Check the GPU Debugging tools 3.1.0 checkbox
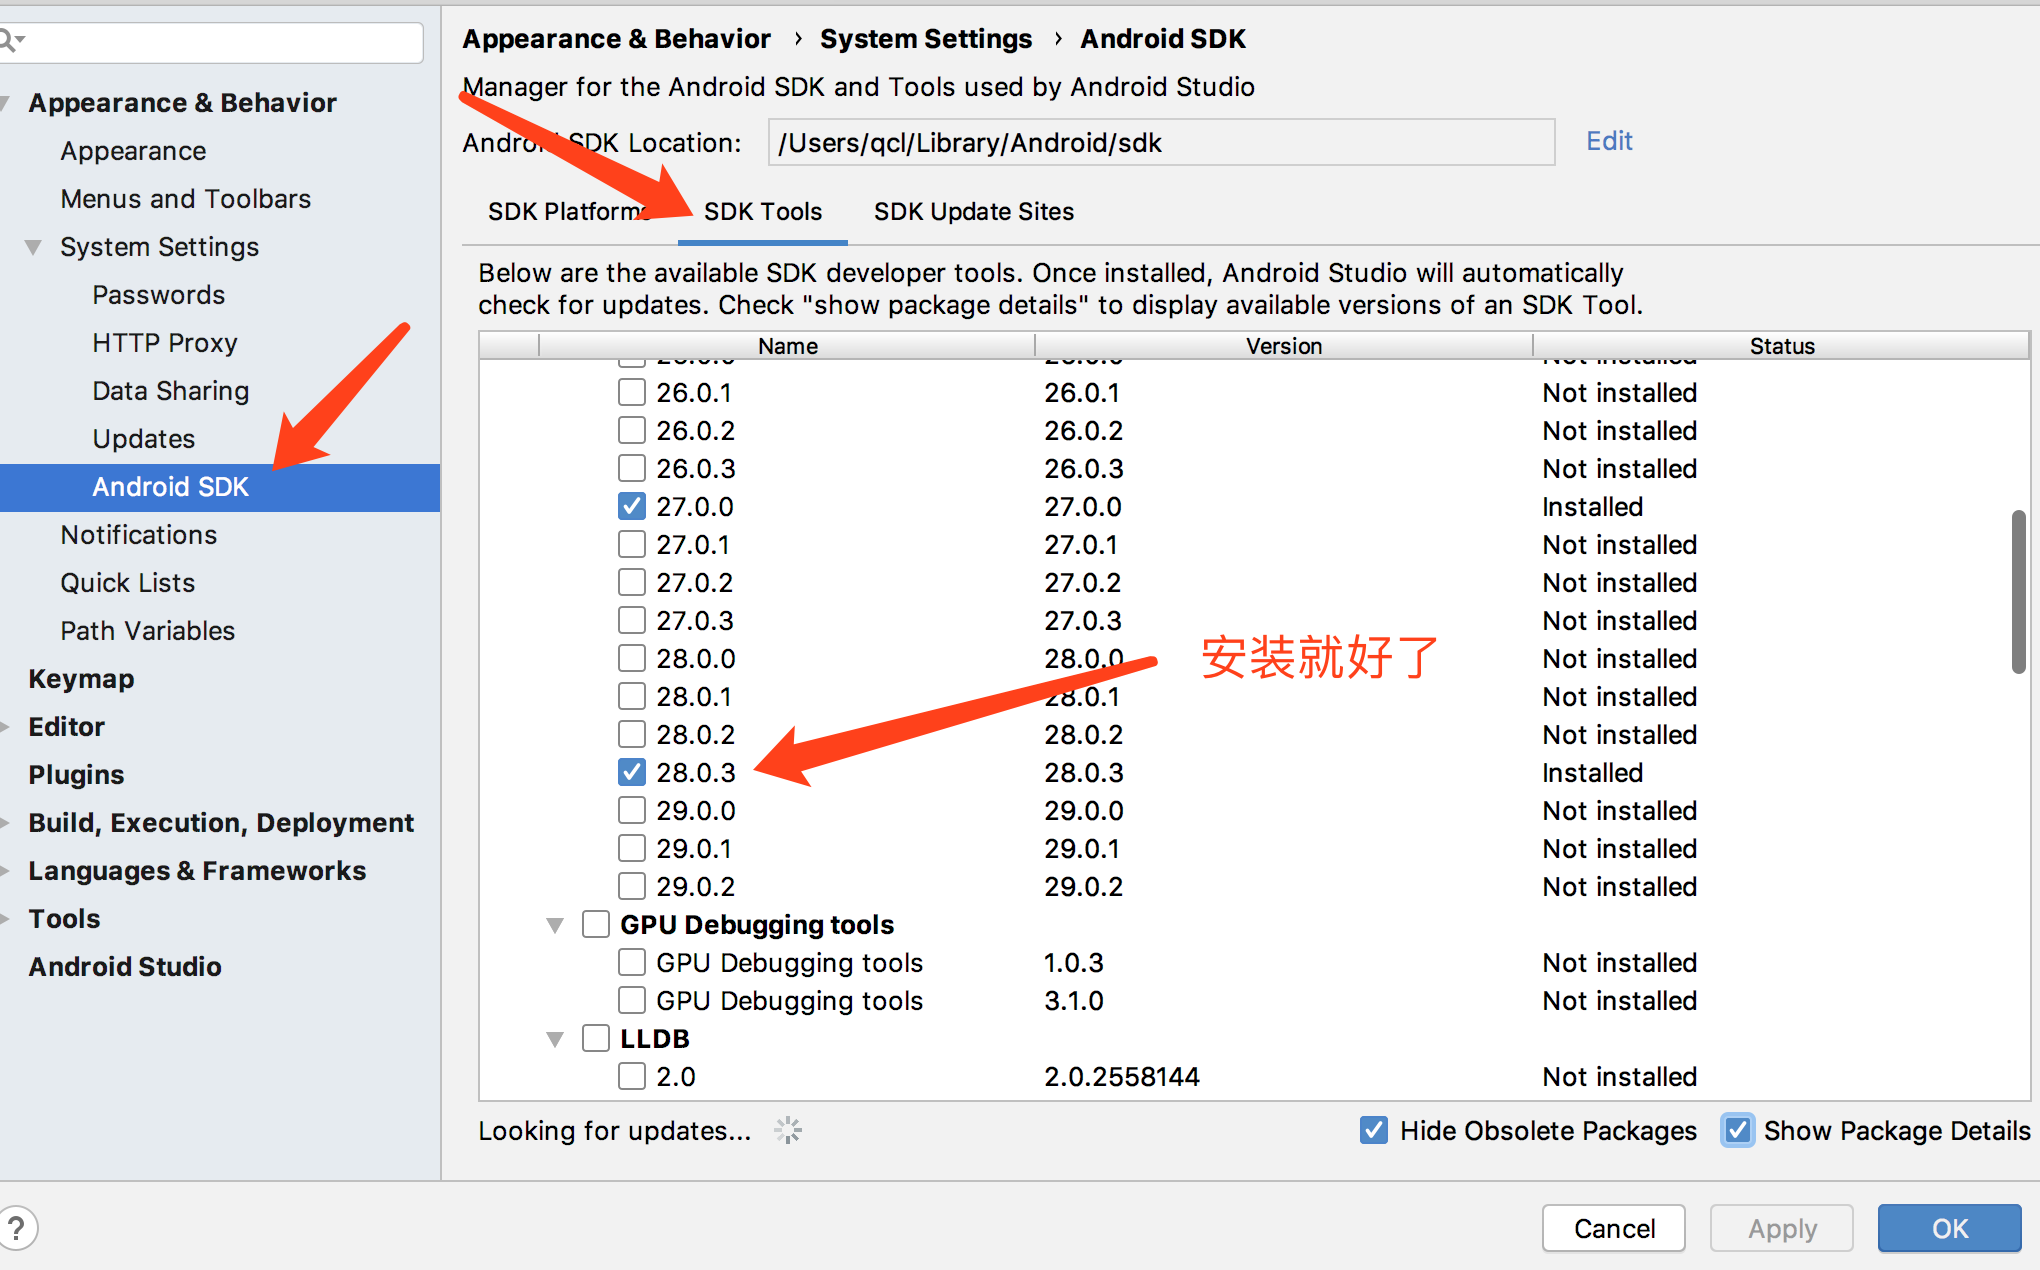The width and height of the screenshot is (2040, 1270). [x=631, y=1000]
